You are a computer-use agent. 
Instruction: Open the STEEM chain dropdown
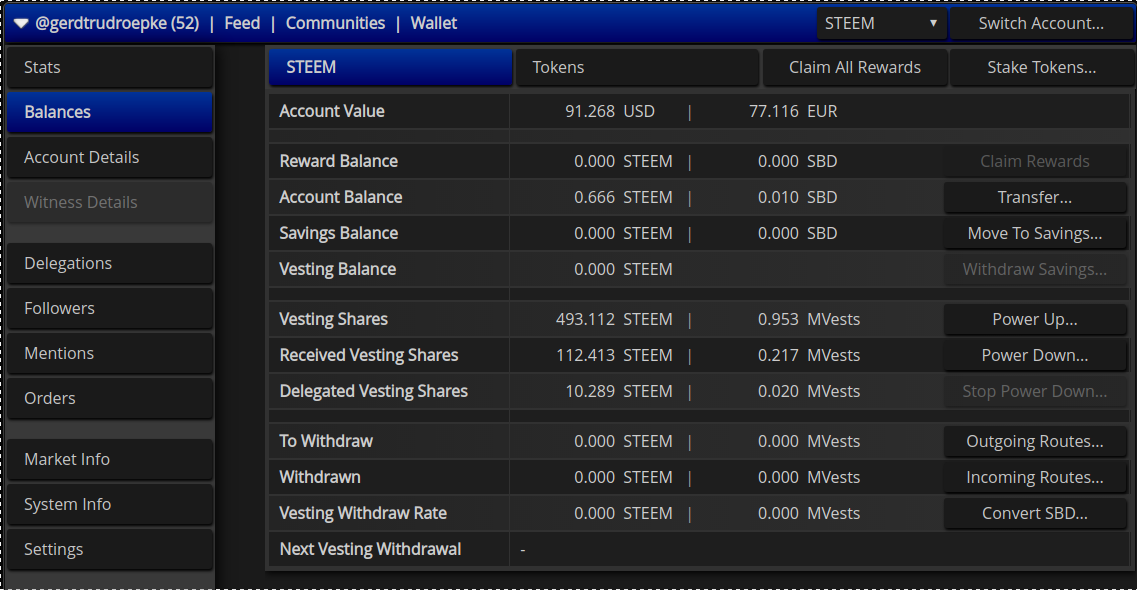point(881,23)
